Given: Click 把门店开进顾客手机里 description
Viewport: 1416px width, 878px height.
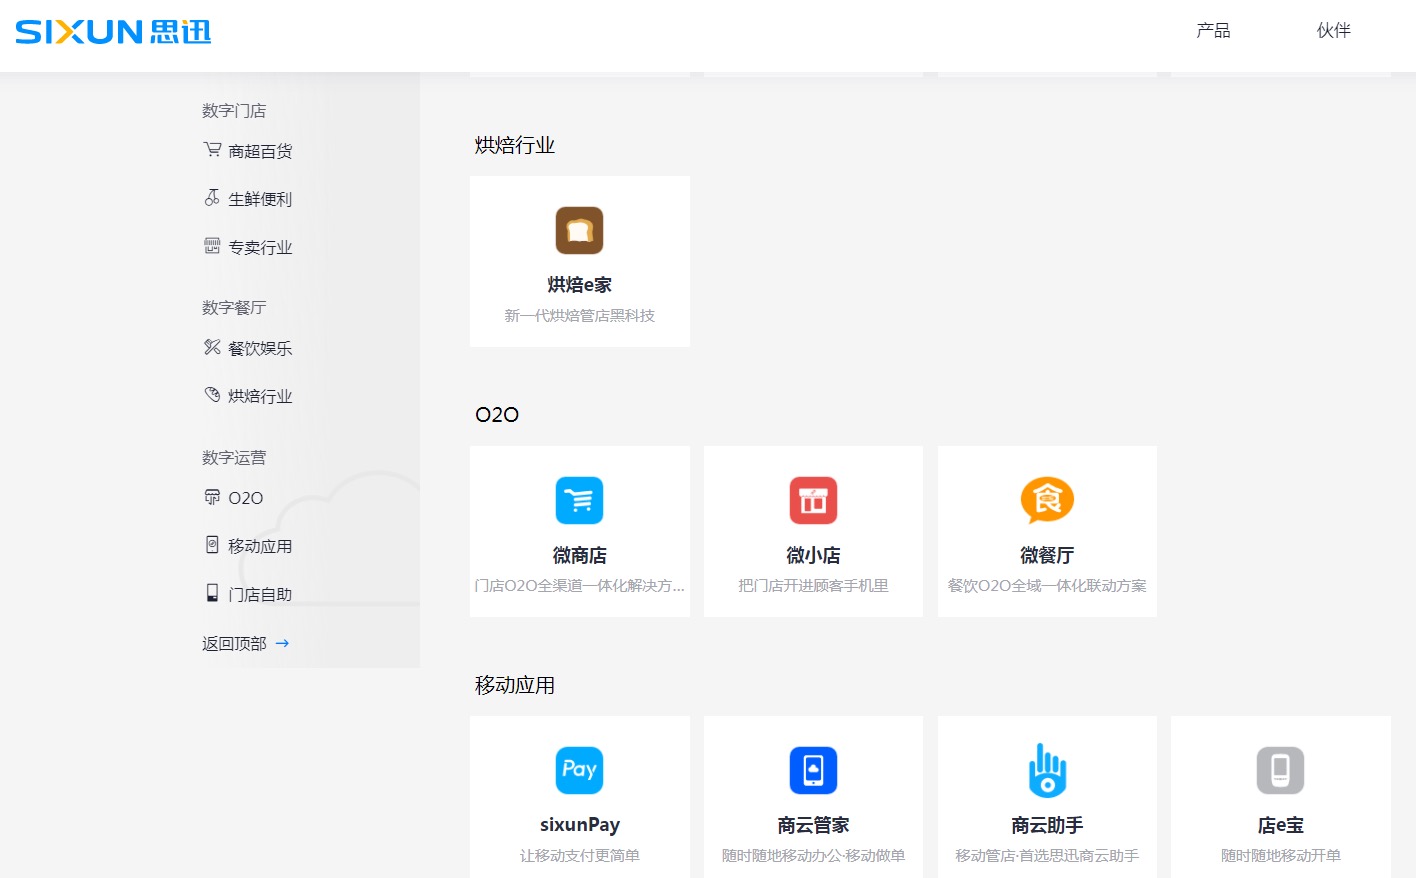Looking at the screenshot, I should 814,585.
